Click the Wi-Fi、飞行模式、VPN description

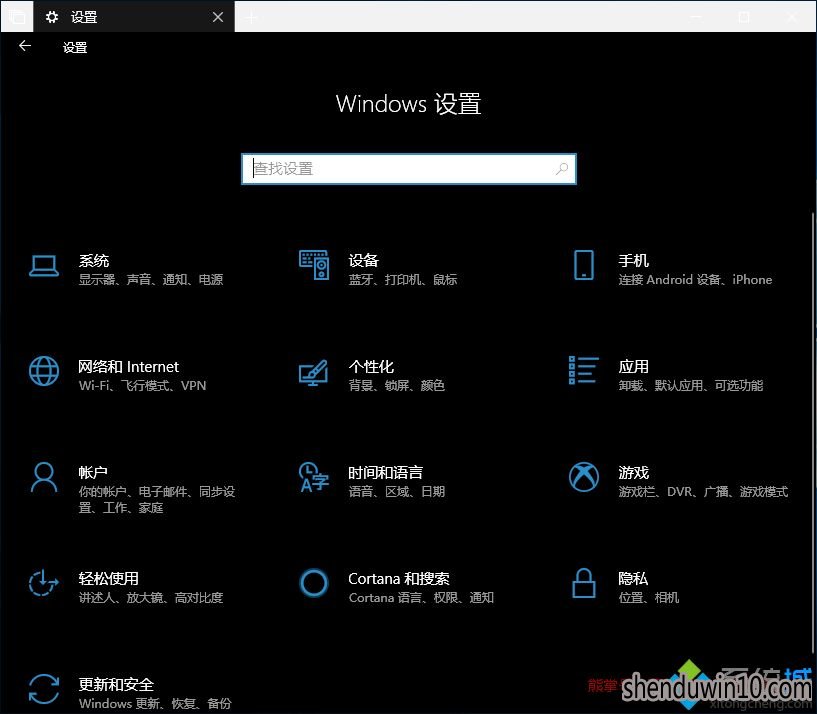(x=143, y=386)
